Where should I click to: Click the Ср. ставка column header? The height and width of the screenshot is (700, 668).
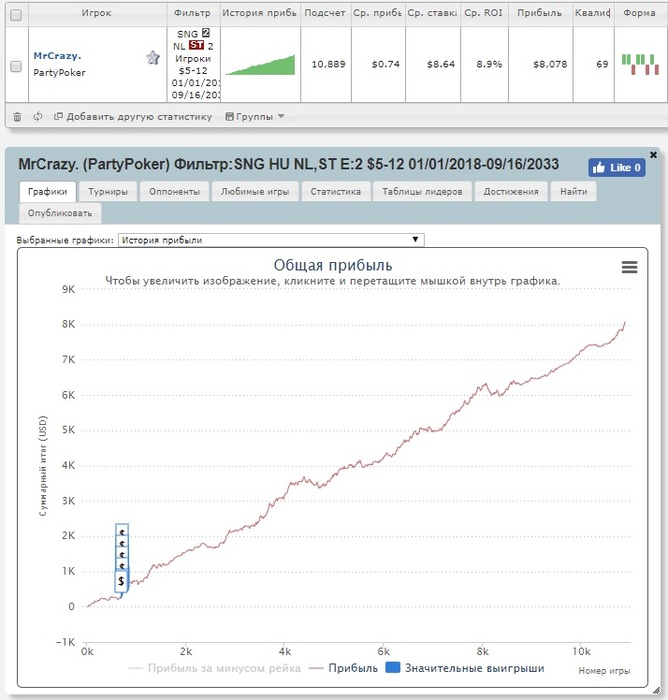432,13
